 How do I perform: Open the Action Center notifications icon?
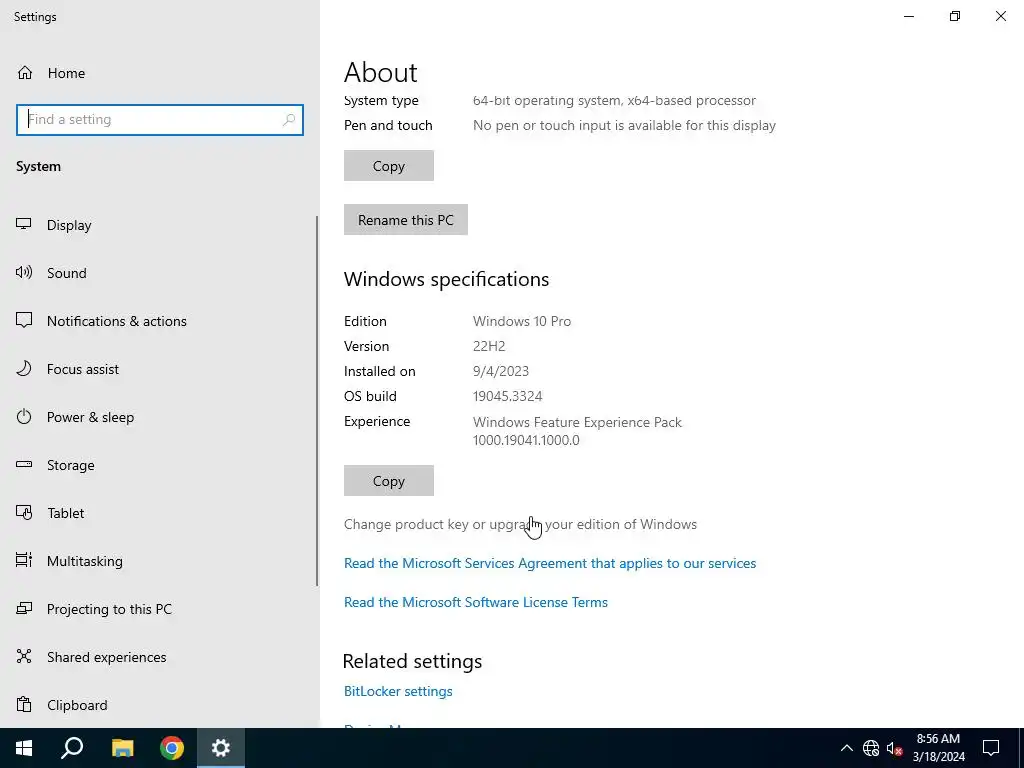pos(991,748)
